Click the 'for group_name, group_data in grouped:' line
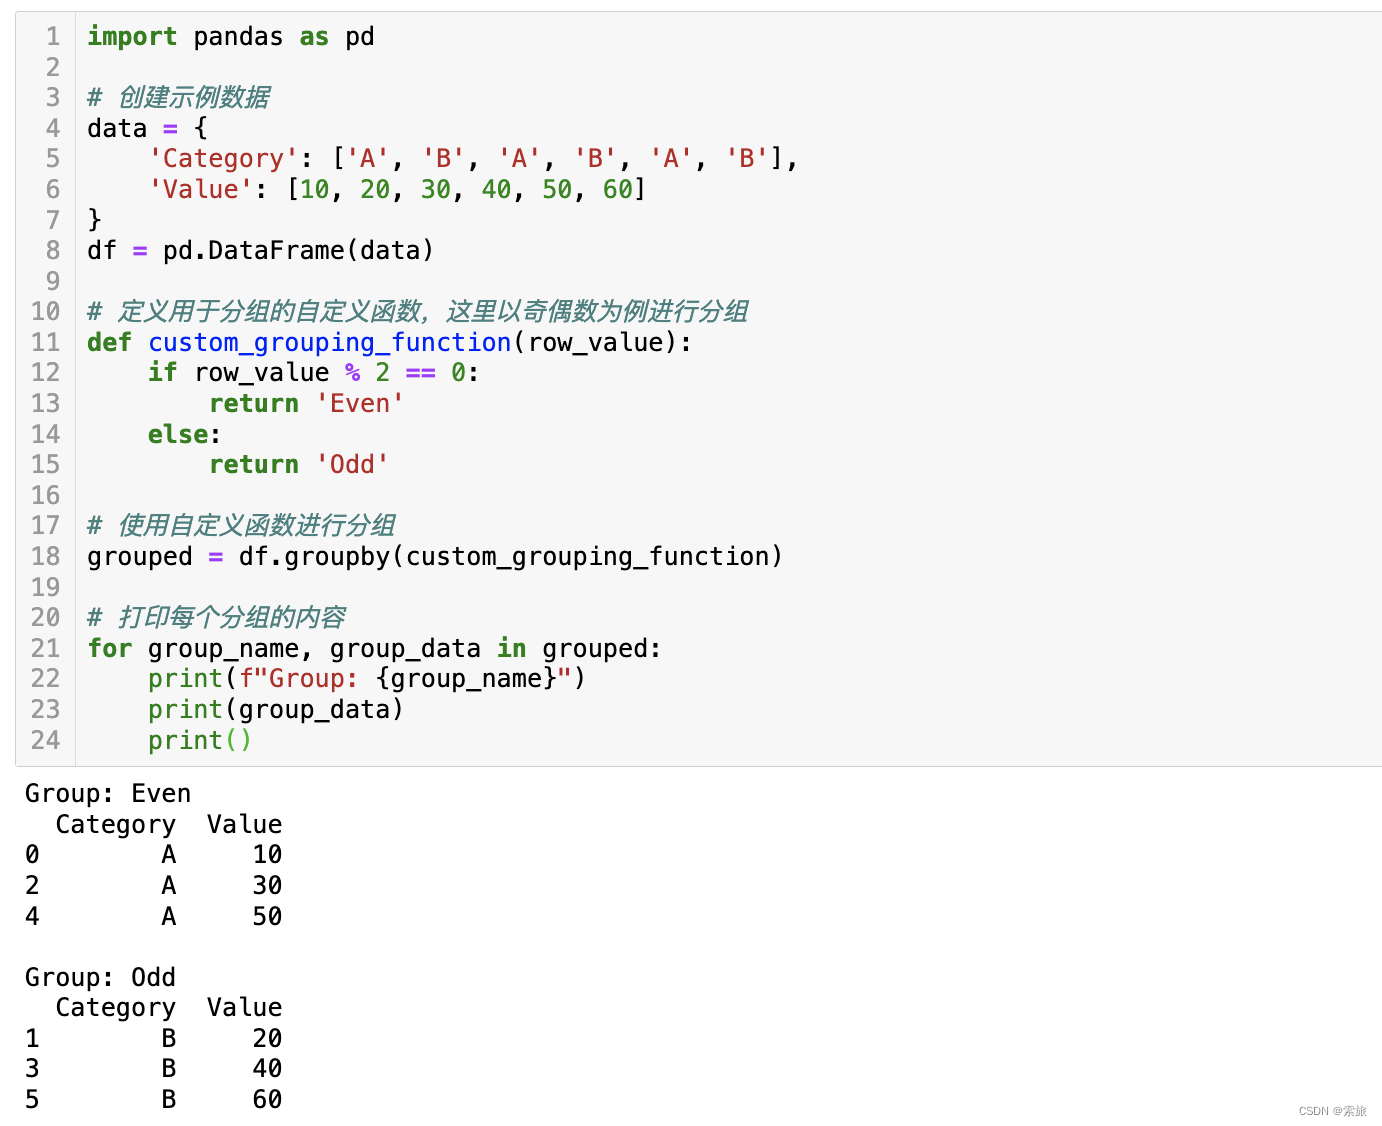1382x1126 pixels. [x=374, y=649]
